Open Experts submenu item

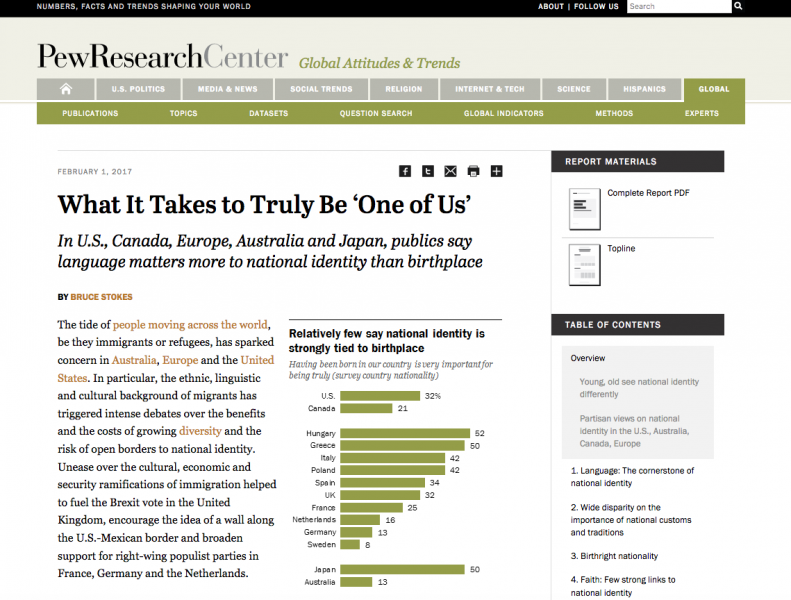(x=702, y=114)
